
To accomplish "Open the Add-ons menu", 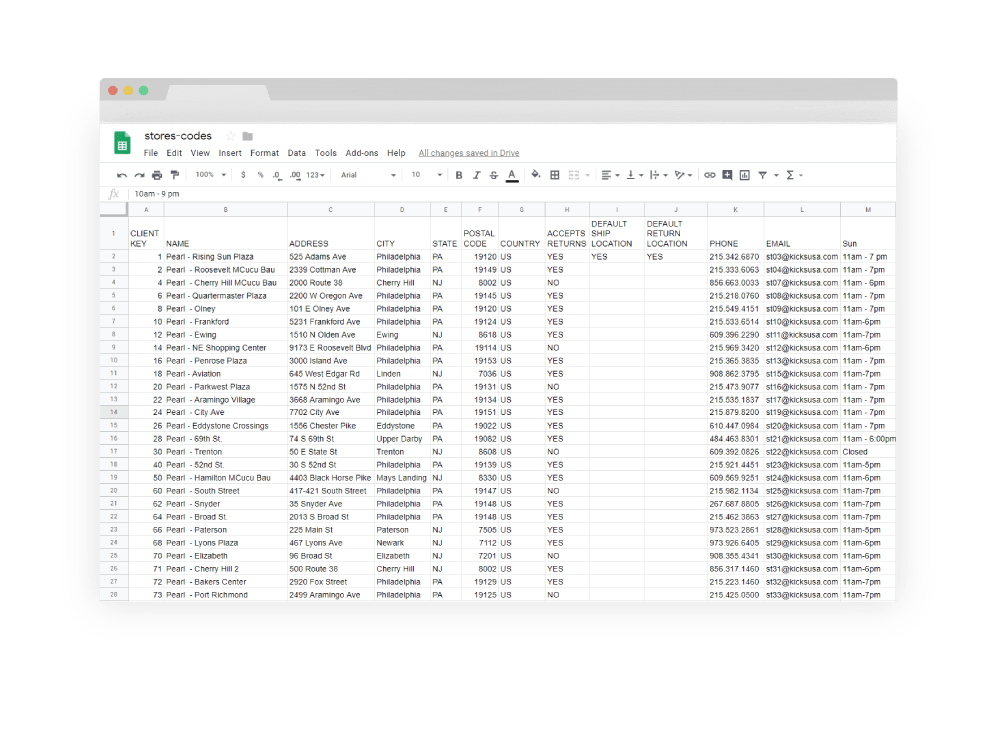I will point(362,153).
